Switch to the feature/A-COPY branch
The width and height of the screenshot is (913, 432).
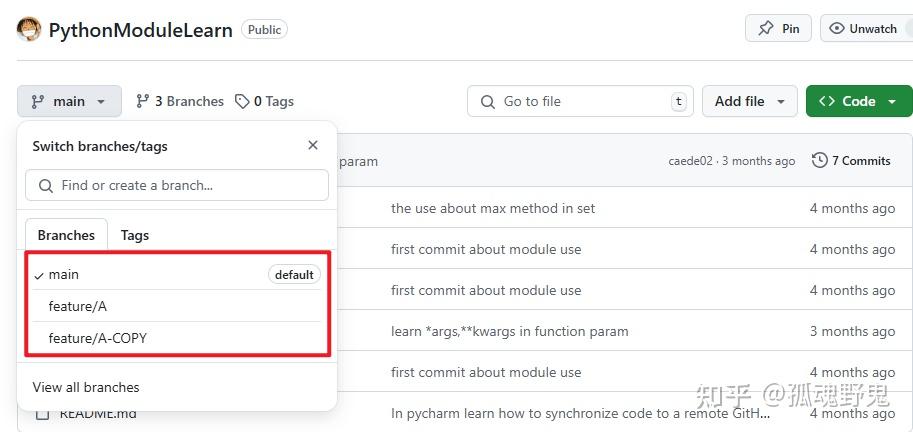point(97,338)
